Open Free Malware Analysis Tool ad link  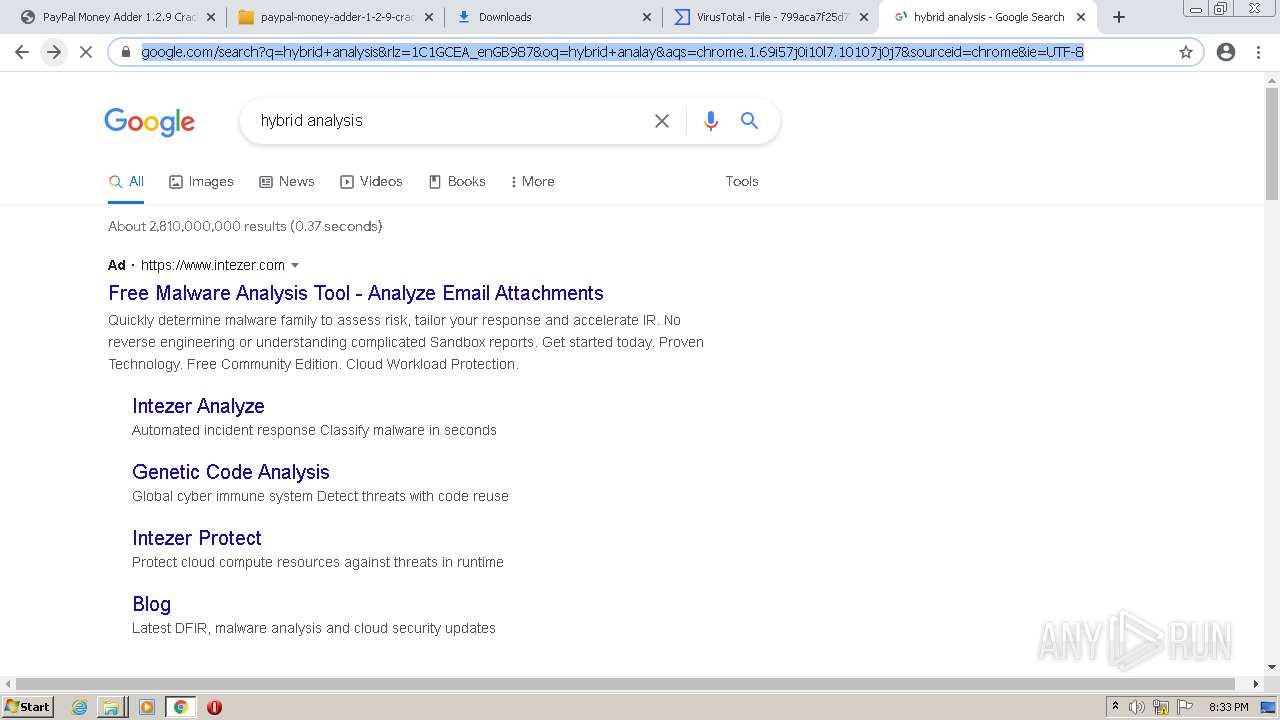pyautogui.click(x=356, y=293)
